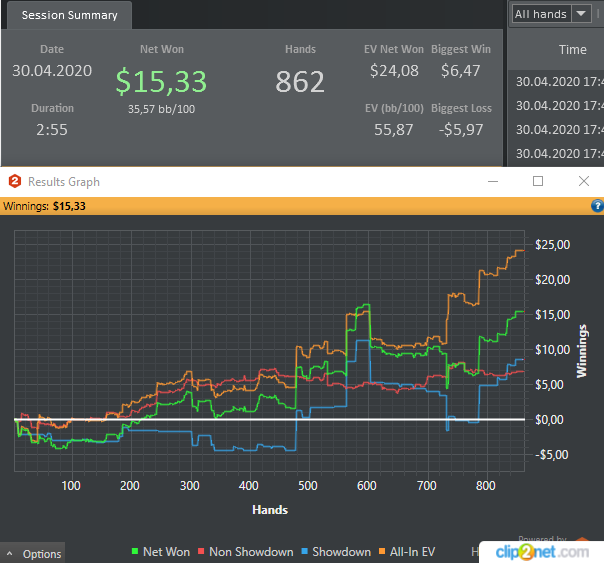The image size is (604, 563).
Task: Open the All hands filter dropdown
Action: [x=552, y=14]
